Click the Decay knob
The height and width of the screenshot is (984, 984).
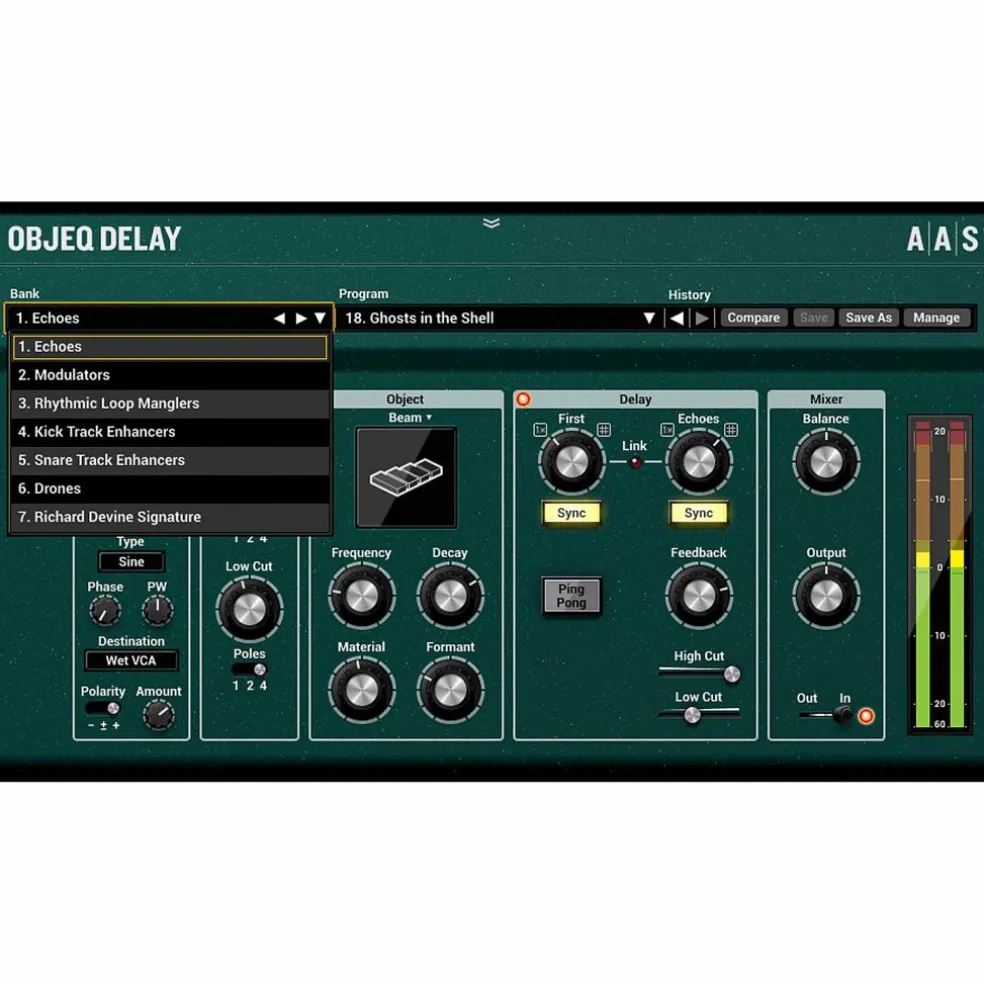pyautogui.click(x=450, y=596)
